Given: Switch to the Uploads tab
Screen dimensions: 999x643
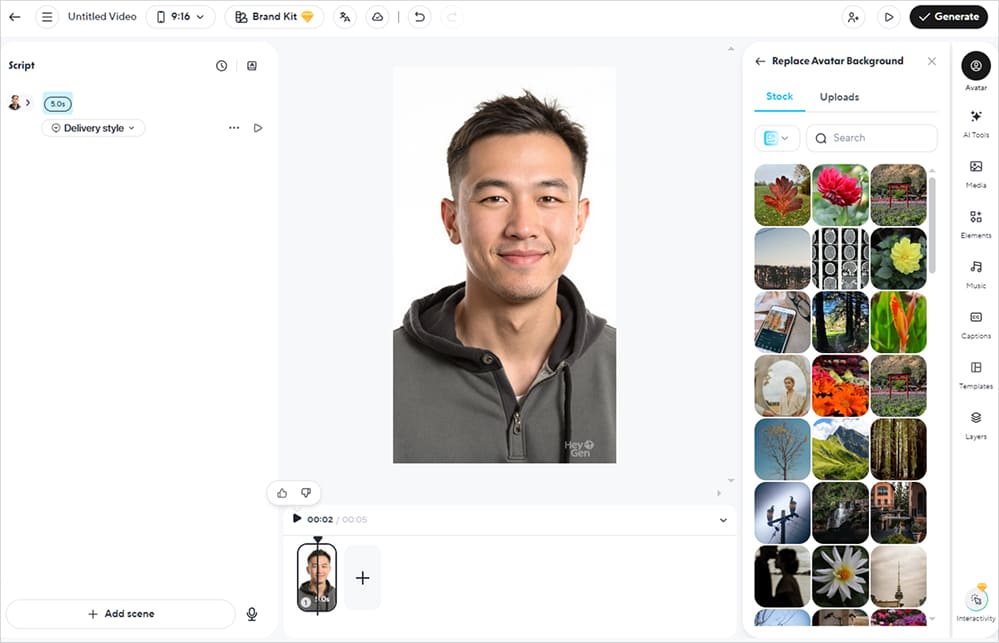Looking at the screenshot, I should [839, 97].
